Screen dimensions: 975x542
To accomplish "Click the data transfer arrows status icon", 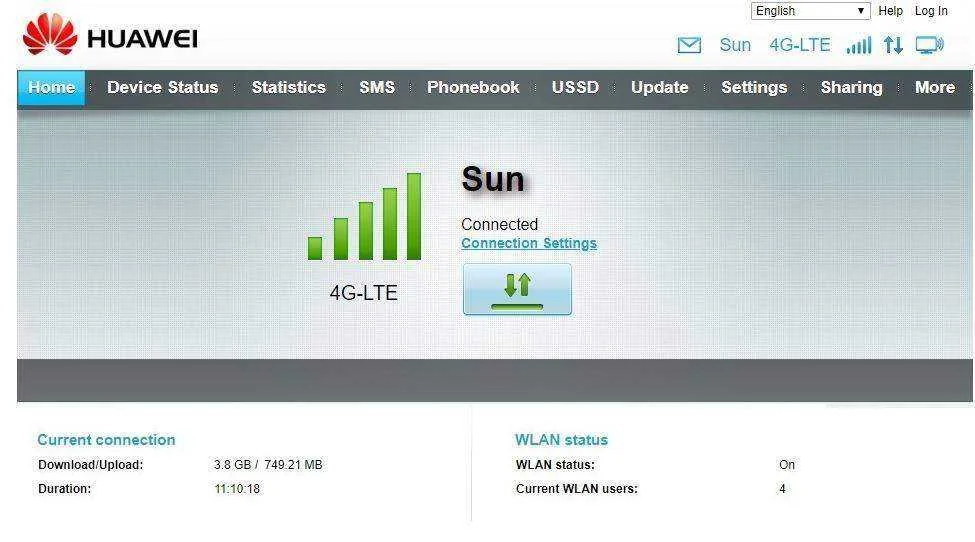I will 894,45.
